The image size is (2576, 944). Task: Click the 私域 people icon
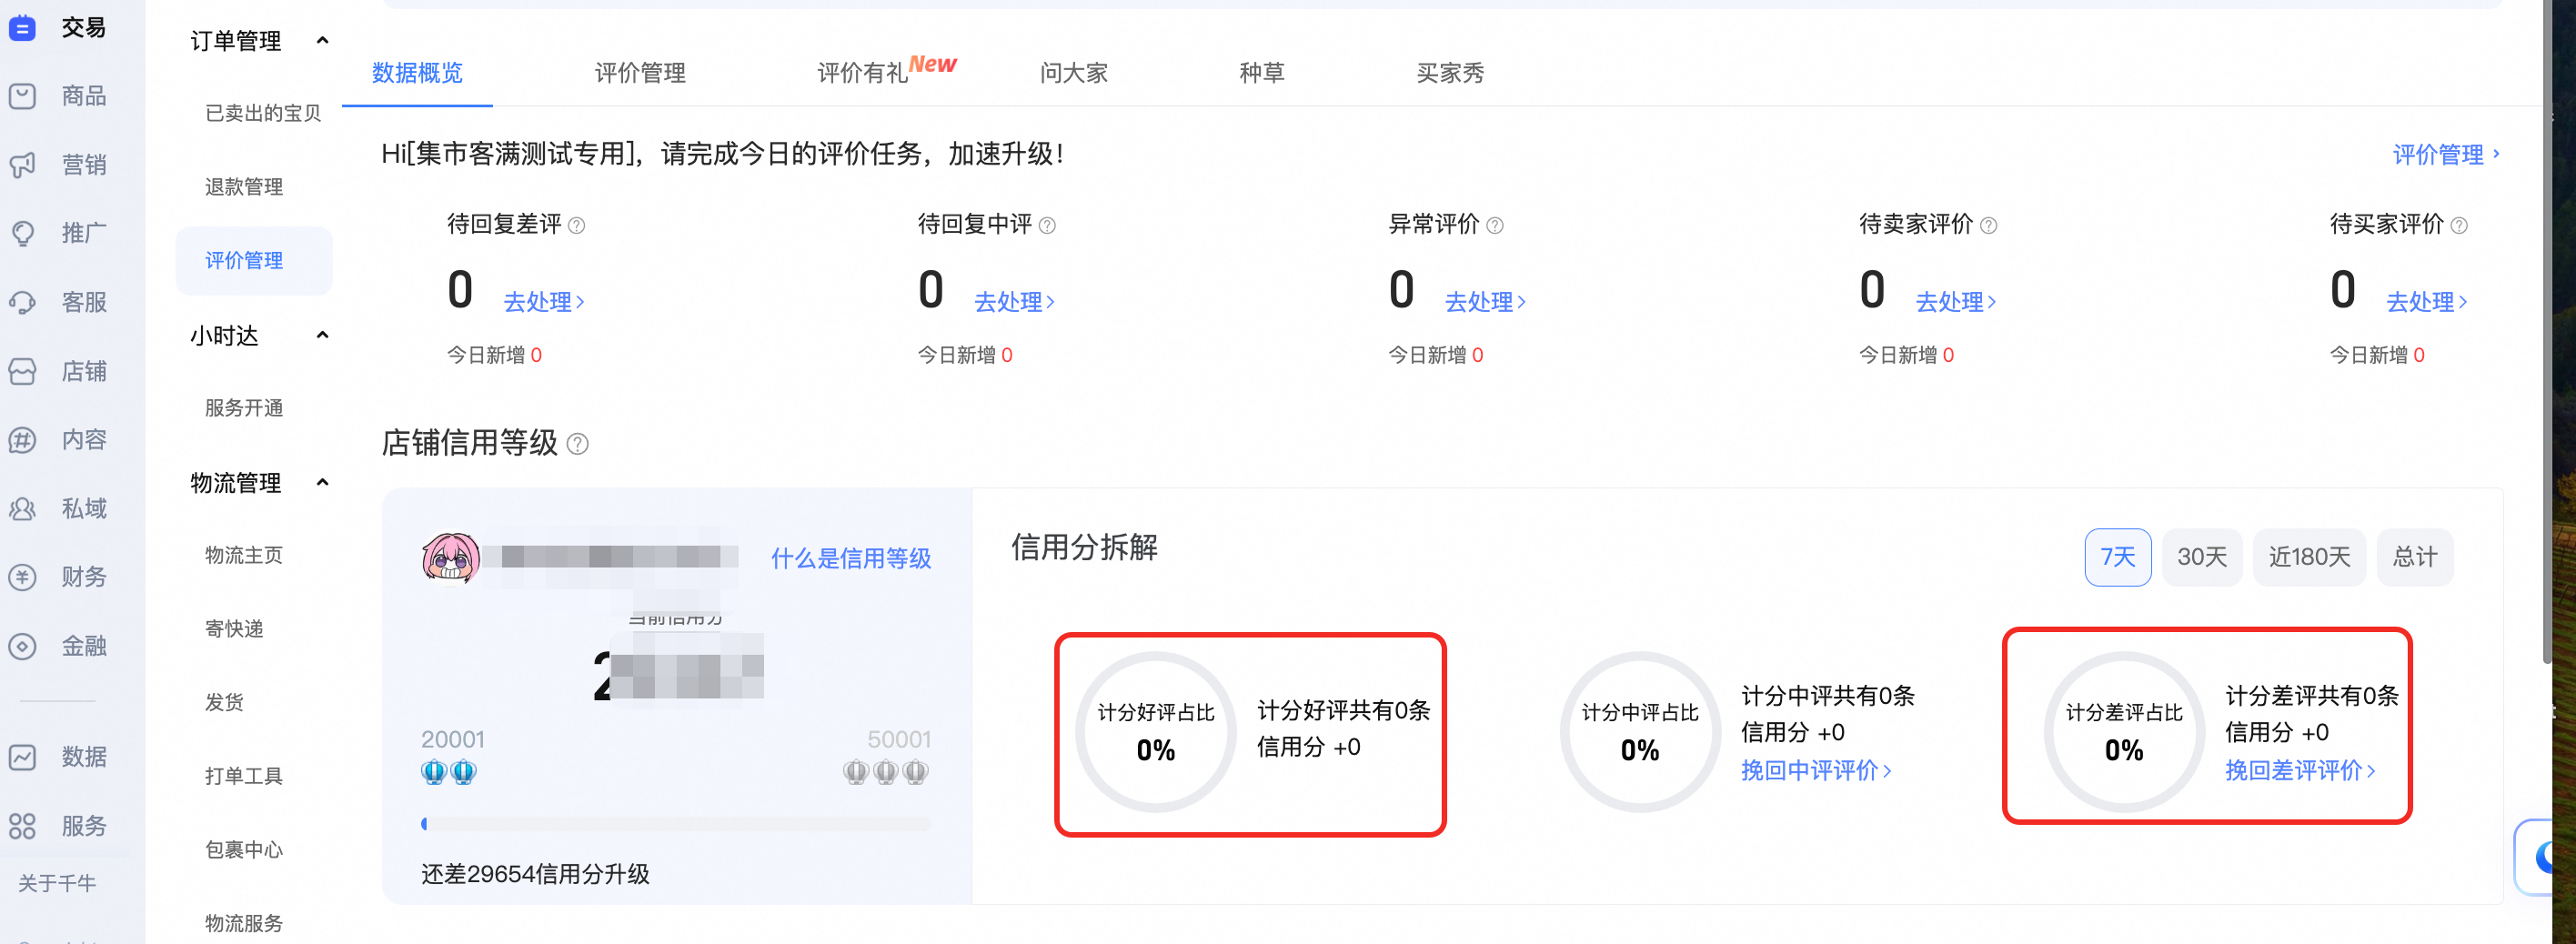pyautogui.click(x=22, y=509)
